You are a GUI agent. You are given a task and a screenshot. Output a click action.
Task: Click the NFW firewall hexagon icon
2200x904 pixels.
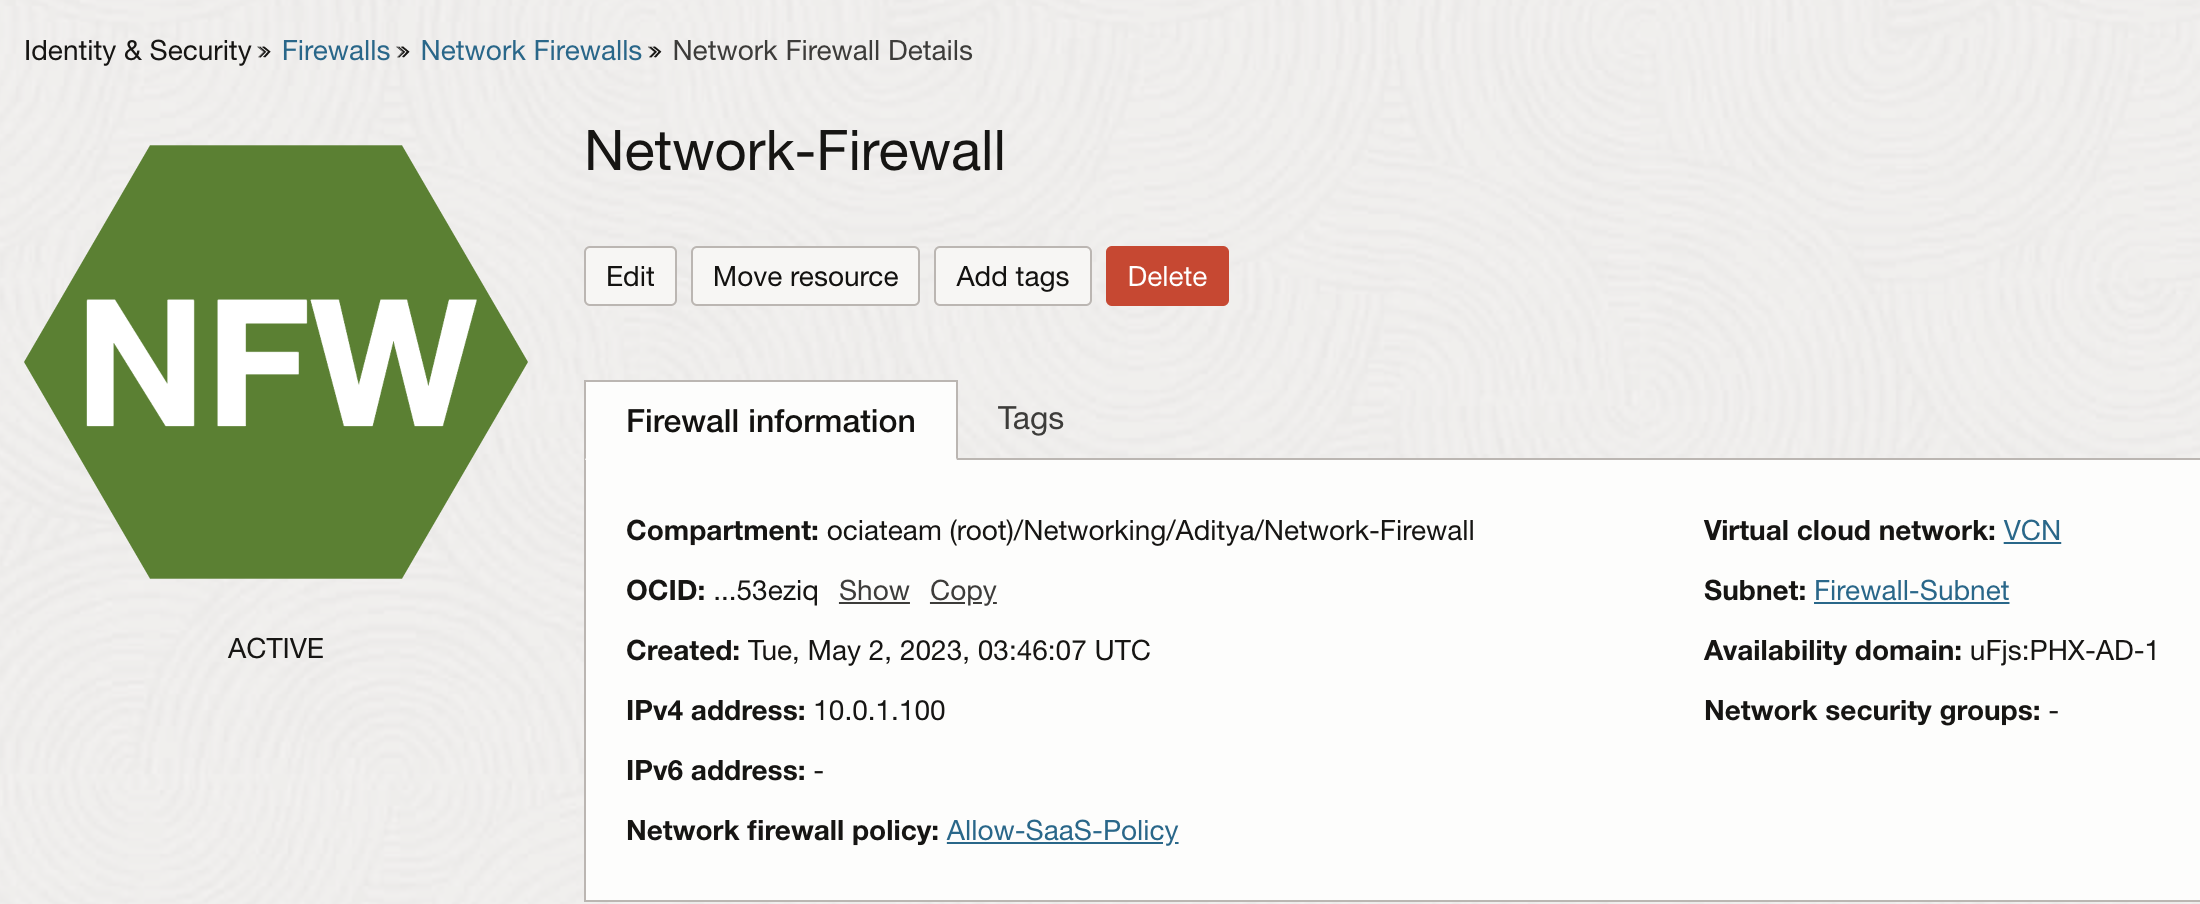(275, 360)
